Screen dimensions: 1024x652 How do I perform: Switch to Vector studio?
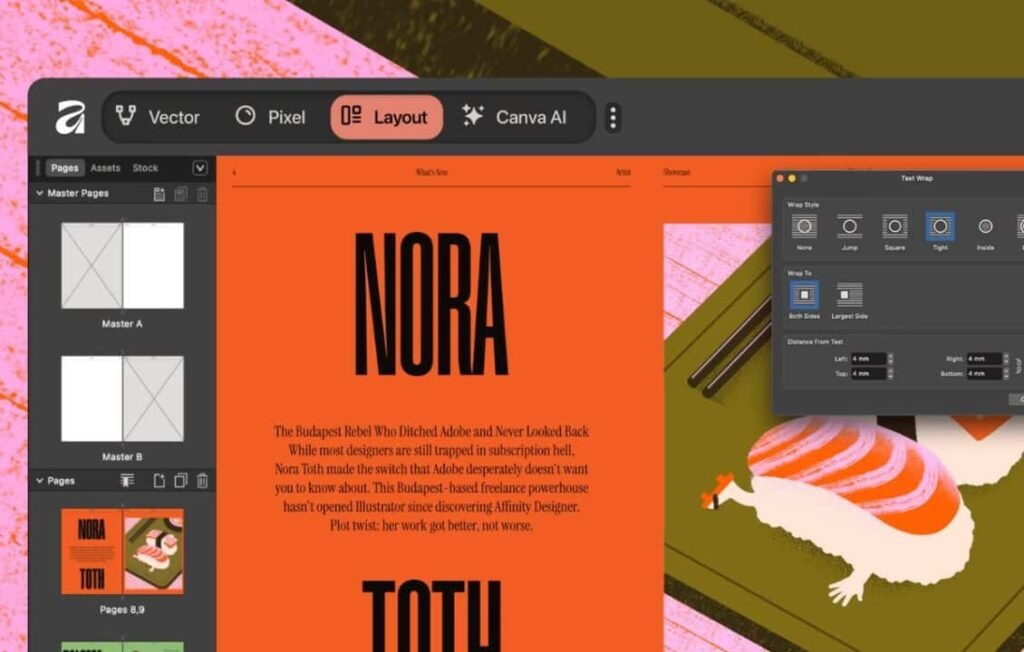pyautogui.click(x=158, y=117)
